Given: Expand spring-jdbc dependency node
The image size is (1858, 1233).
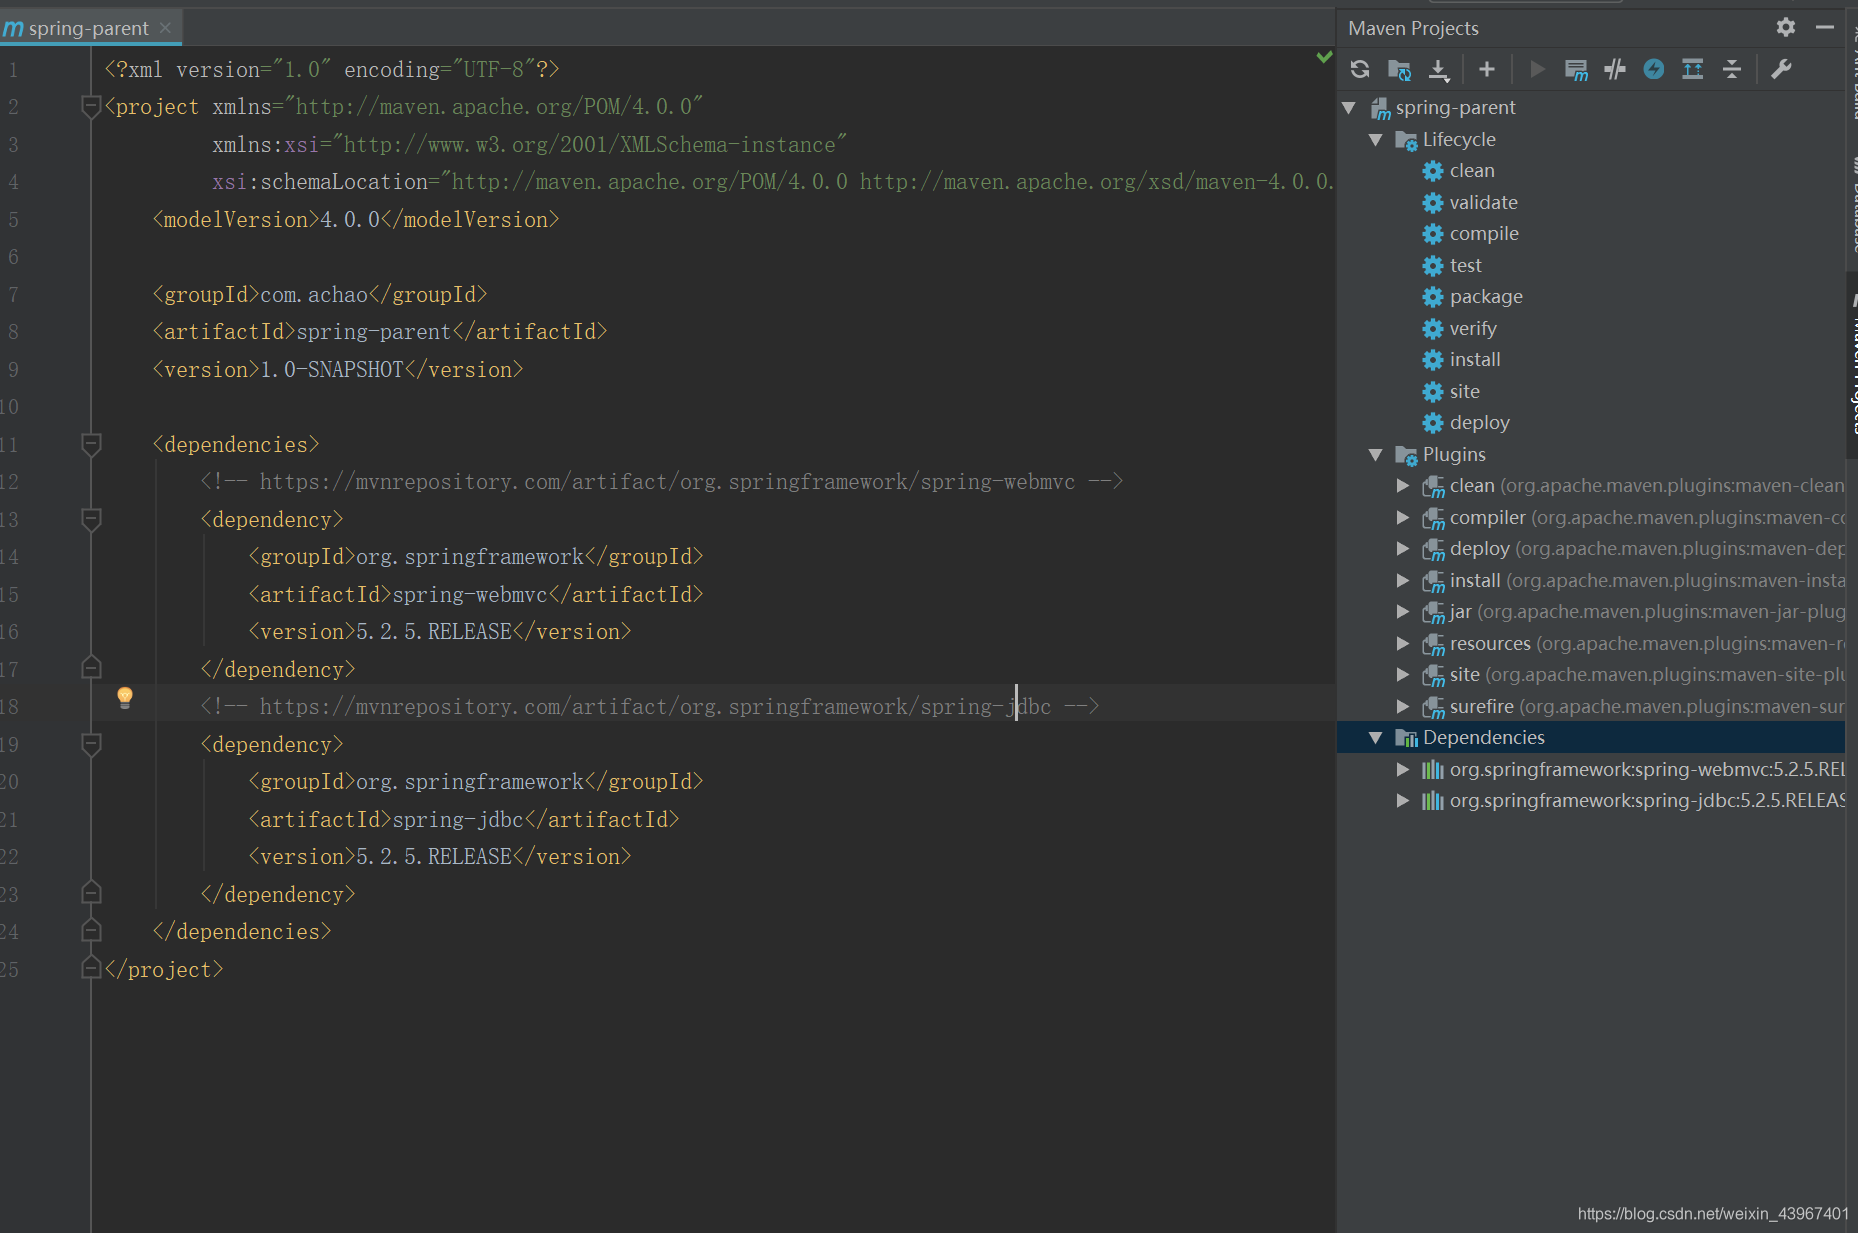Looking at the screenshot, I should point(1403,800).
